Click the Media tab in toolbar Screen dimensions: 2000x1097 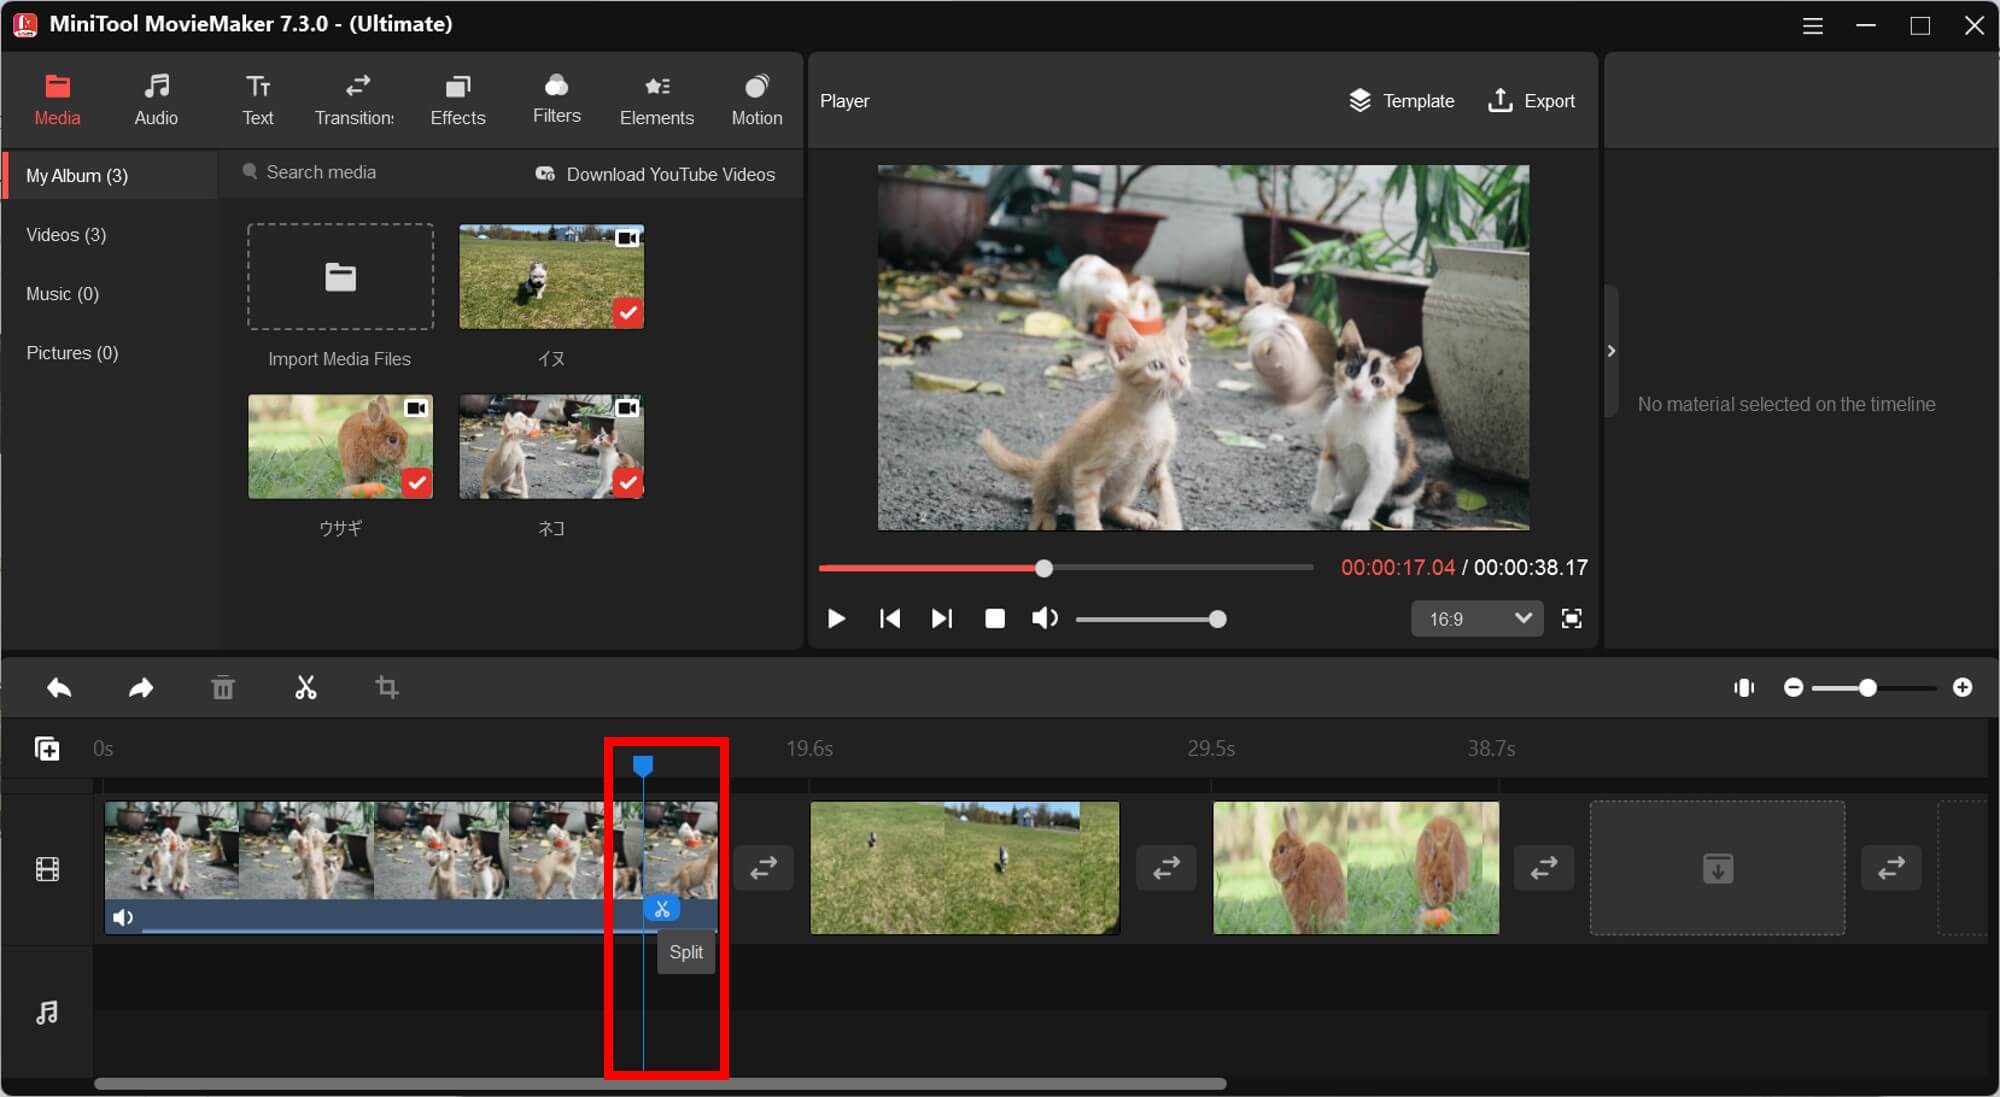(x=57, y=99)
